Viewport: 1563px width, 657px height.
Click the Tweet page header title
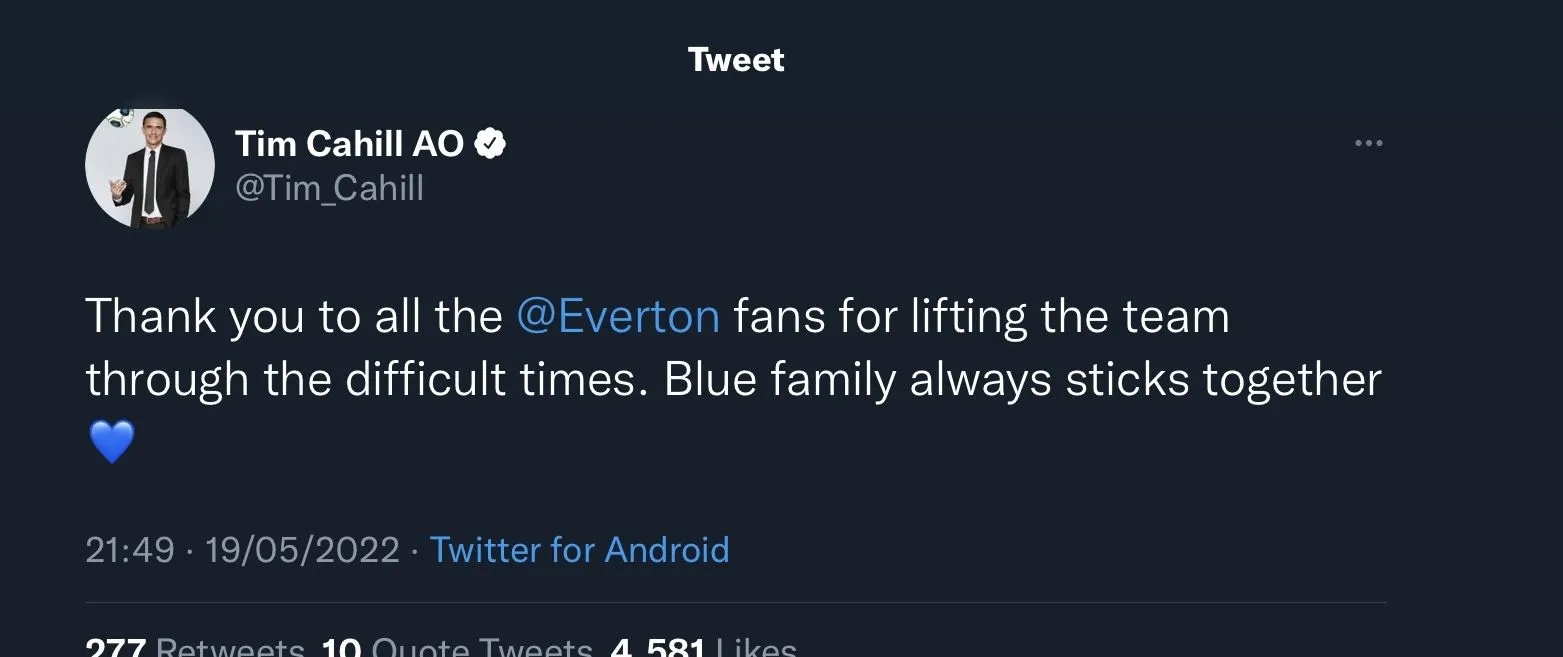736,60
